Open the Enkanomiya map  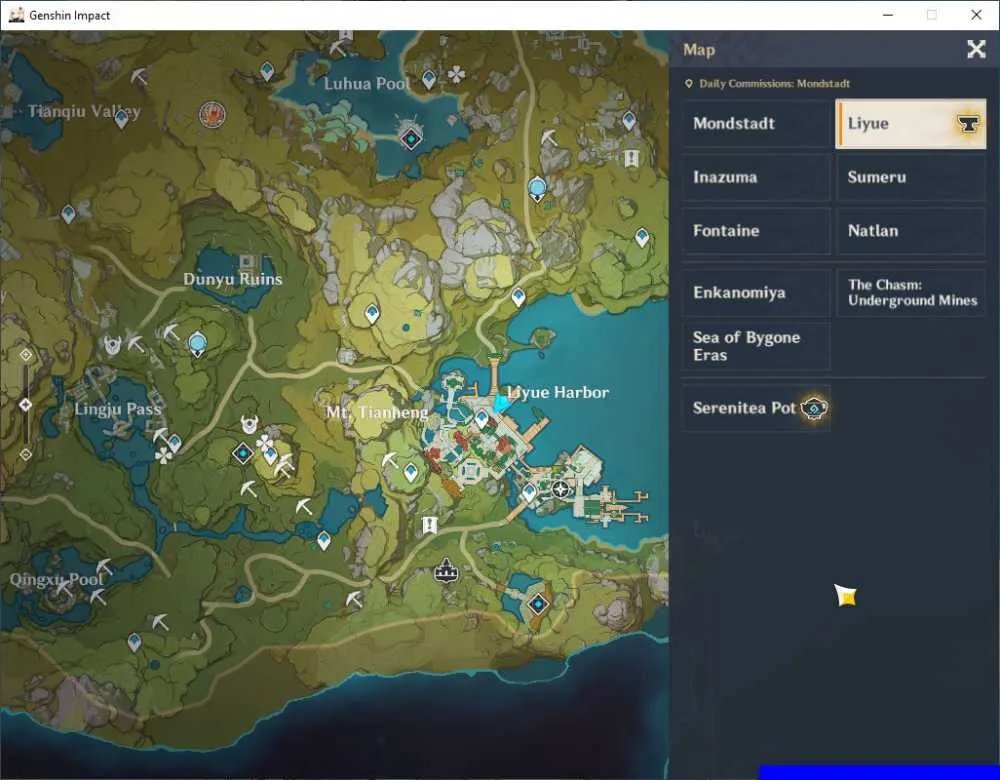pyautogui.click(x=756, y=293)
